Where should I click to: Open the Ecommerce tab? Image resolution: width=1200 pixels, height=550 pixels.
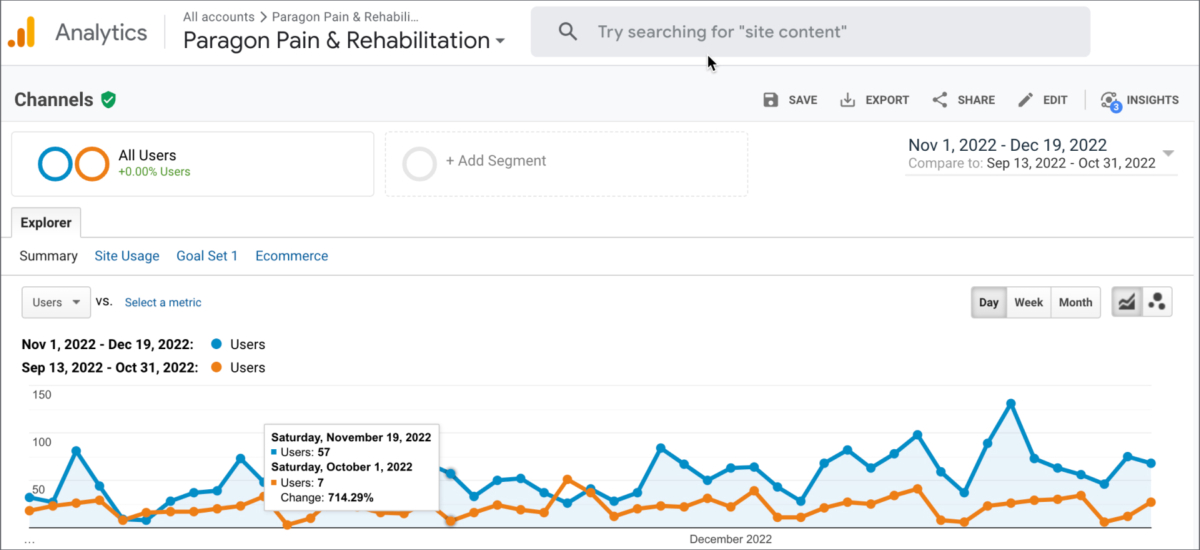(291, 256)
